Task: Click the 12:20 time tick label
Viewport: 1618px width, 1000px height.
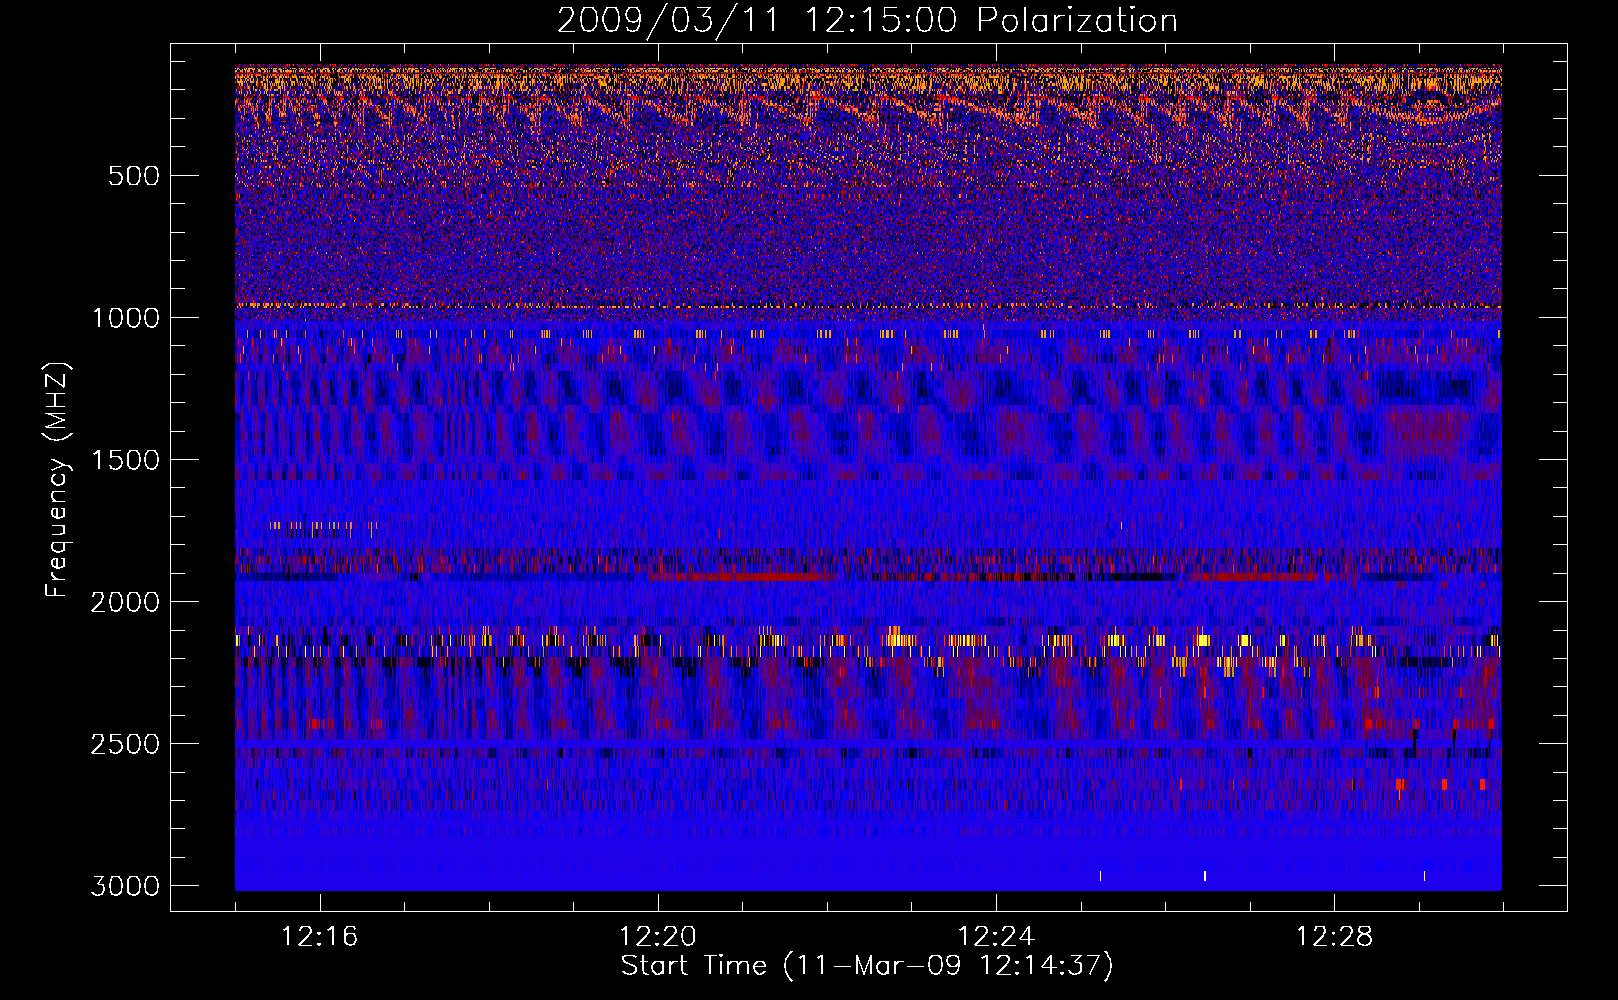Action: (658, 937)
